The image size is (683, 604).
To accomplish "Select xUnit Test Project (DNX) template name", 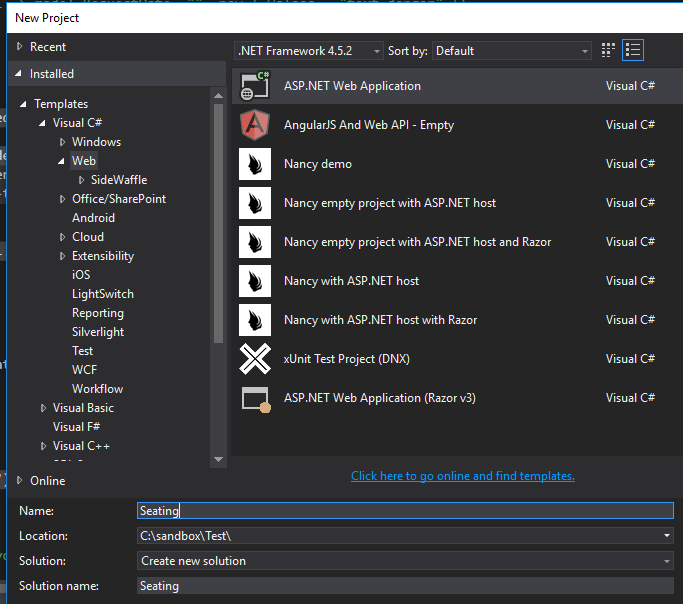I will click(x=347, y=359).
